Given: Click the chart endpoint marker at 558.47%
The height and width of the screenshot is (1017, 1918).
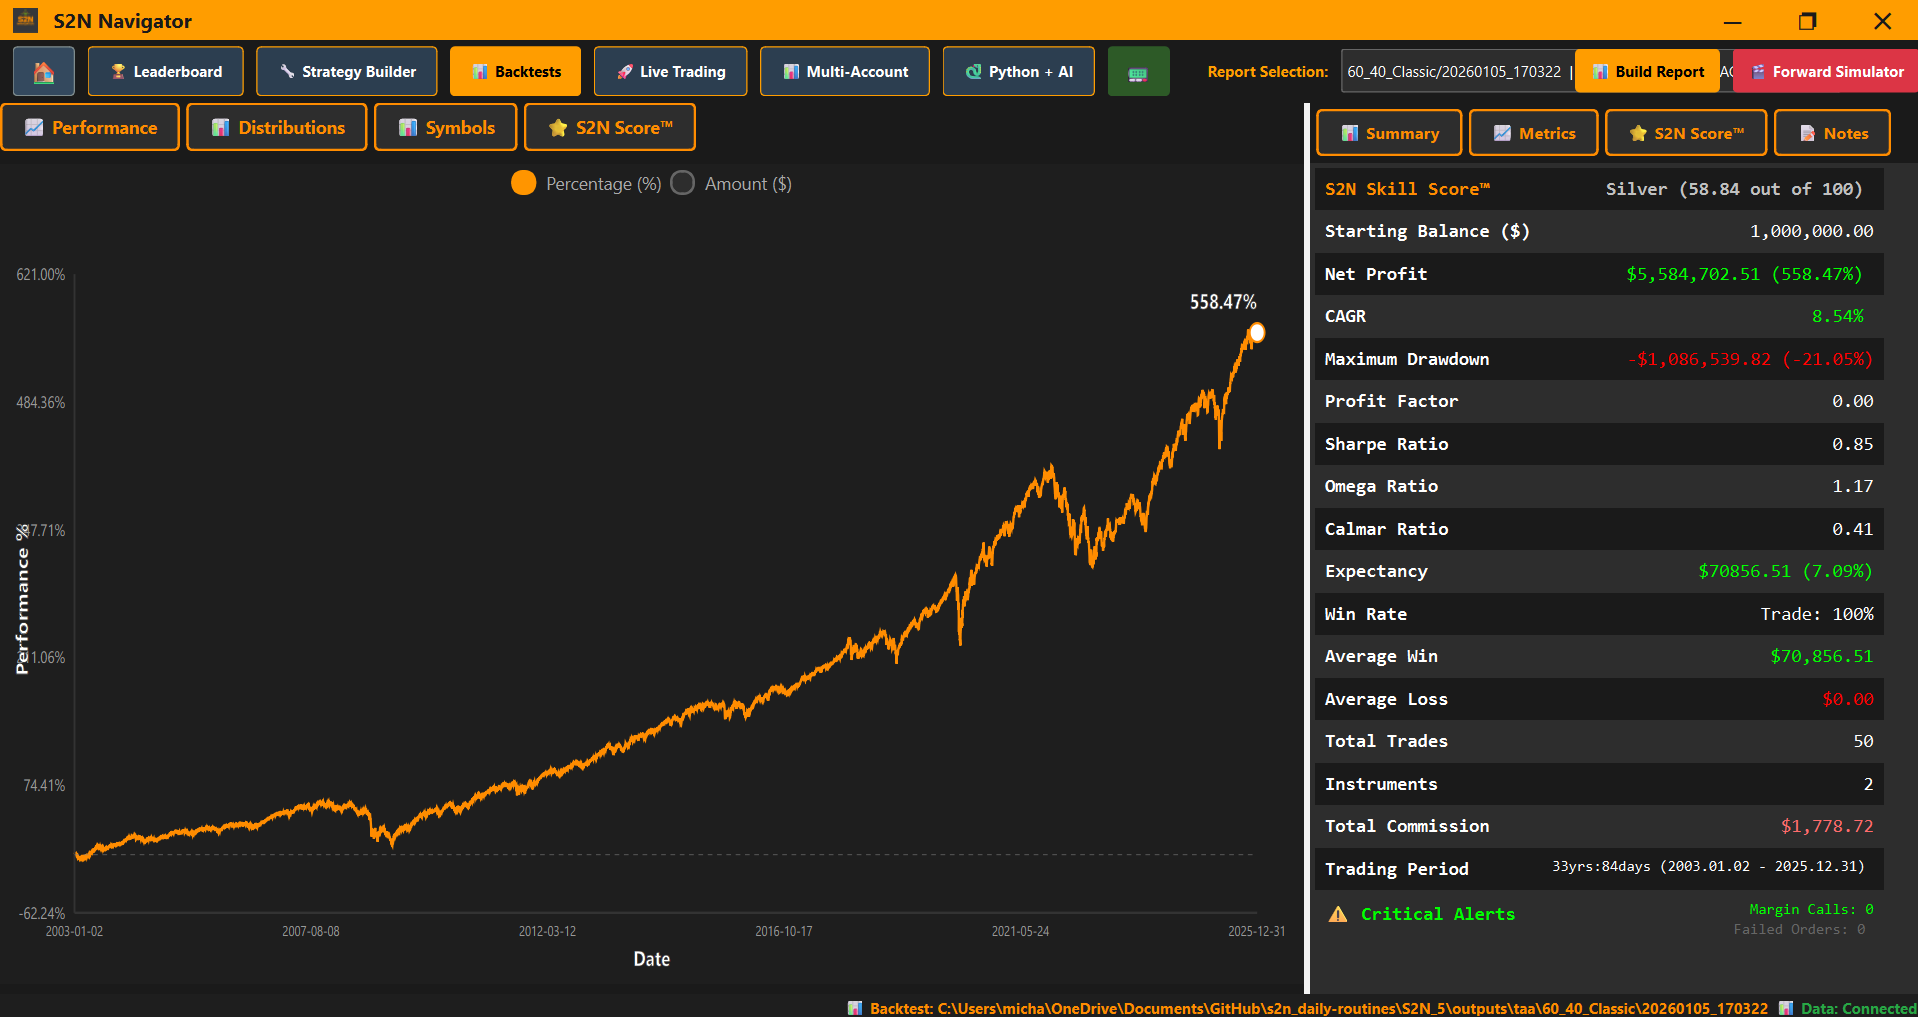Looking at the screenshot, I should tap(1257, 333).
